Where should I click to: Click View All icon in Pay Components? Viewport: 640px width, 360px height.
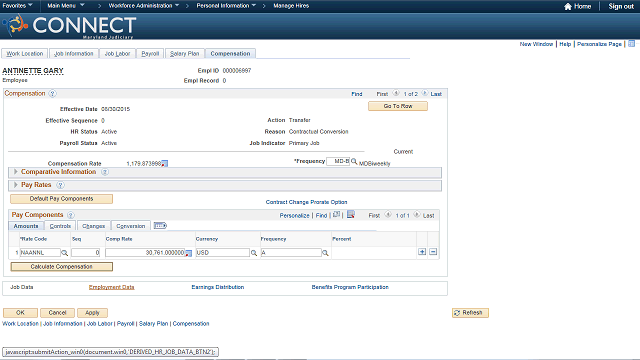click(x=336, y=214)
